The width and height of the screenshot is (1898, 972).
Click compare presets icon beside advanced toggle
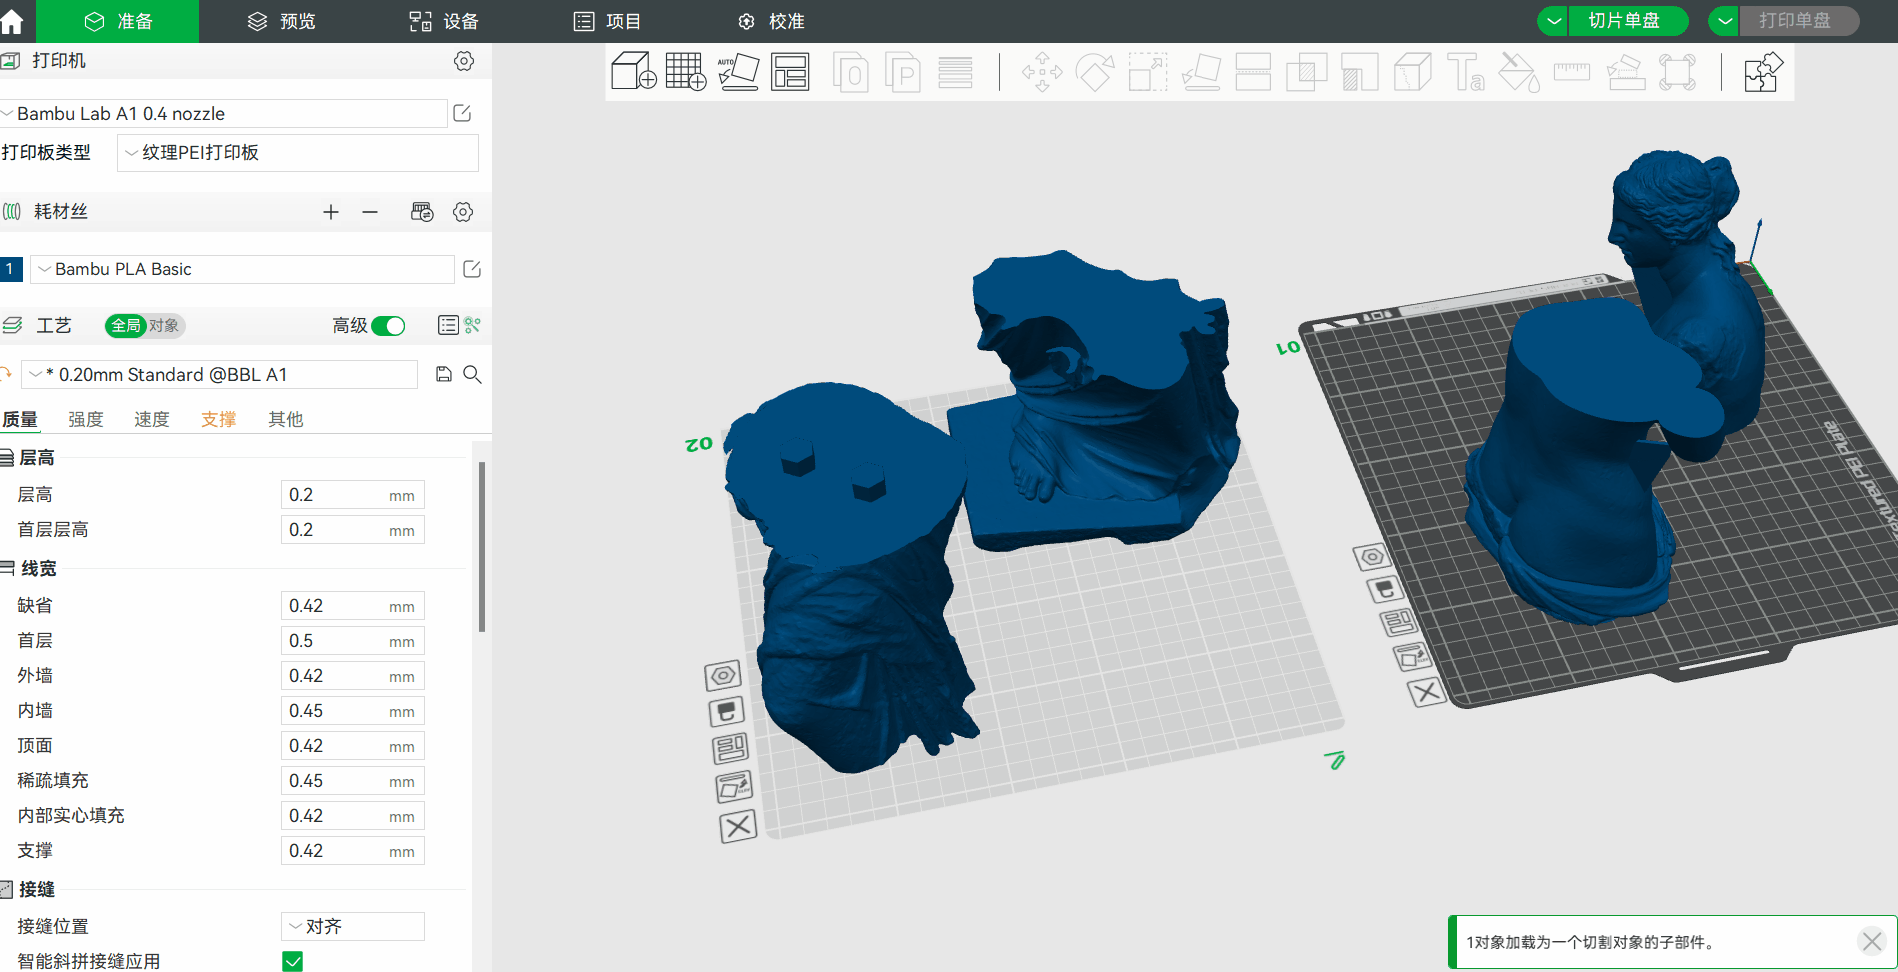(x=473, y=325)
